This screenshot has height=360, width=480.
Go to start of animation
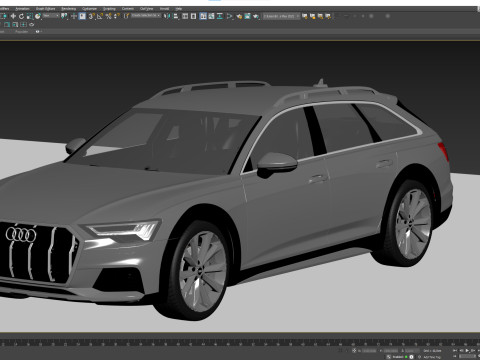455,350
